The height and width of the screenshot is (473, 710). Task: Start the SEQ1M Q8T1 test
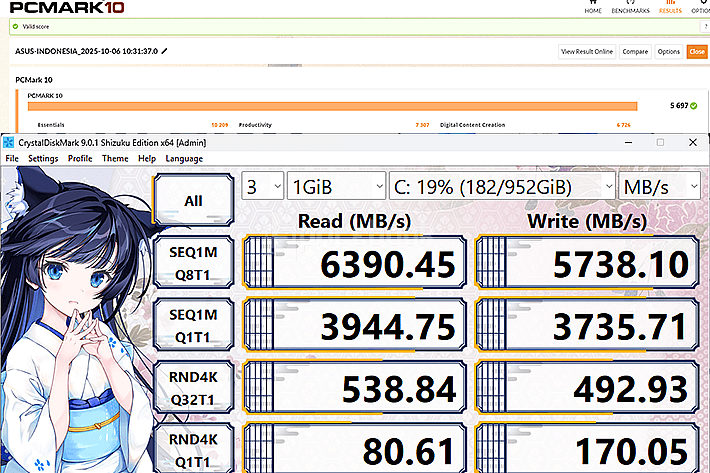193,263
